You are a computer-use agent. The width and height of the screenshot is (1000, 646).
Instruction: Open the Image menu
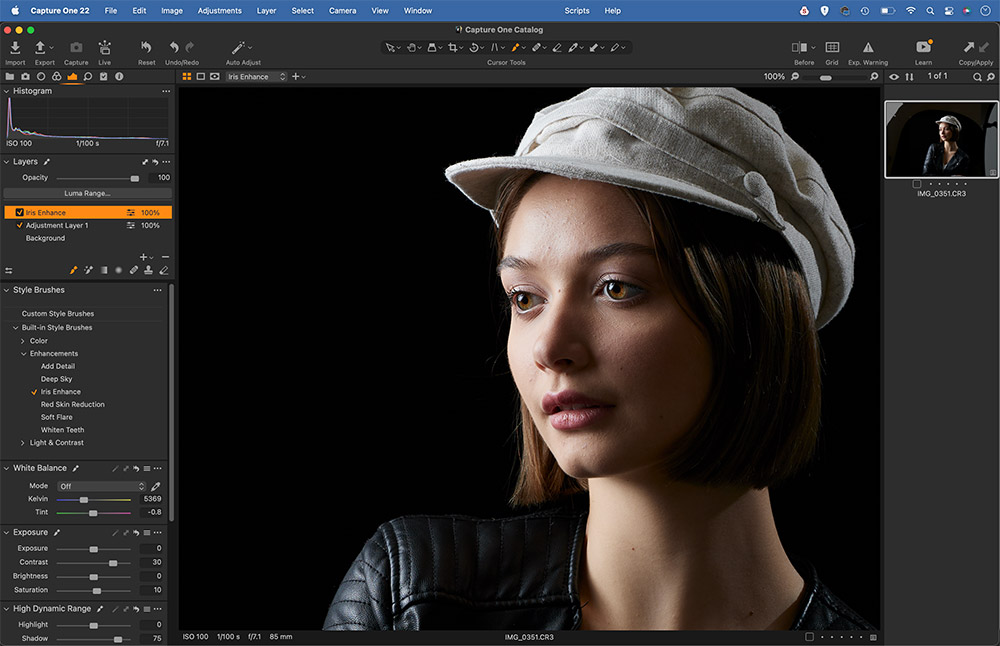tap(172, 11)
